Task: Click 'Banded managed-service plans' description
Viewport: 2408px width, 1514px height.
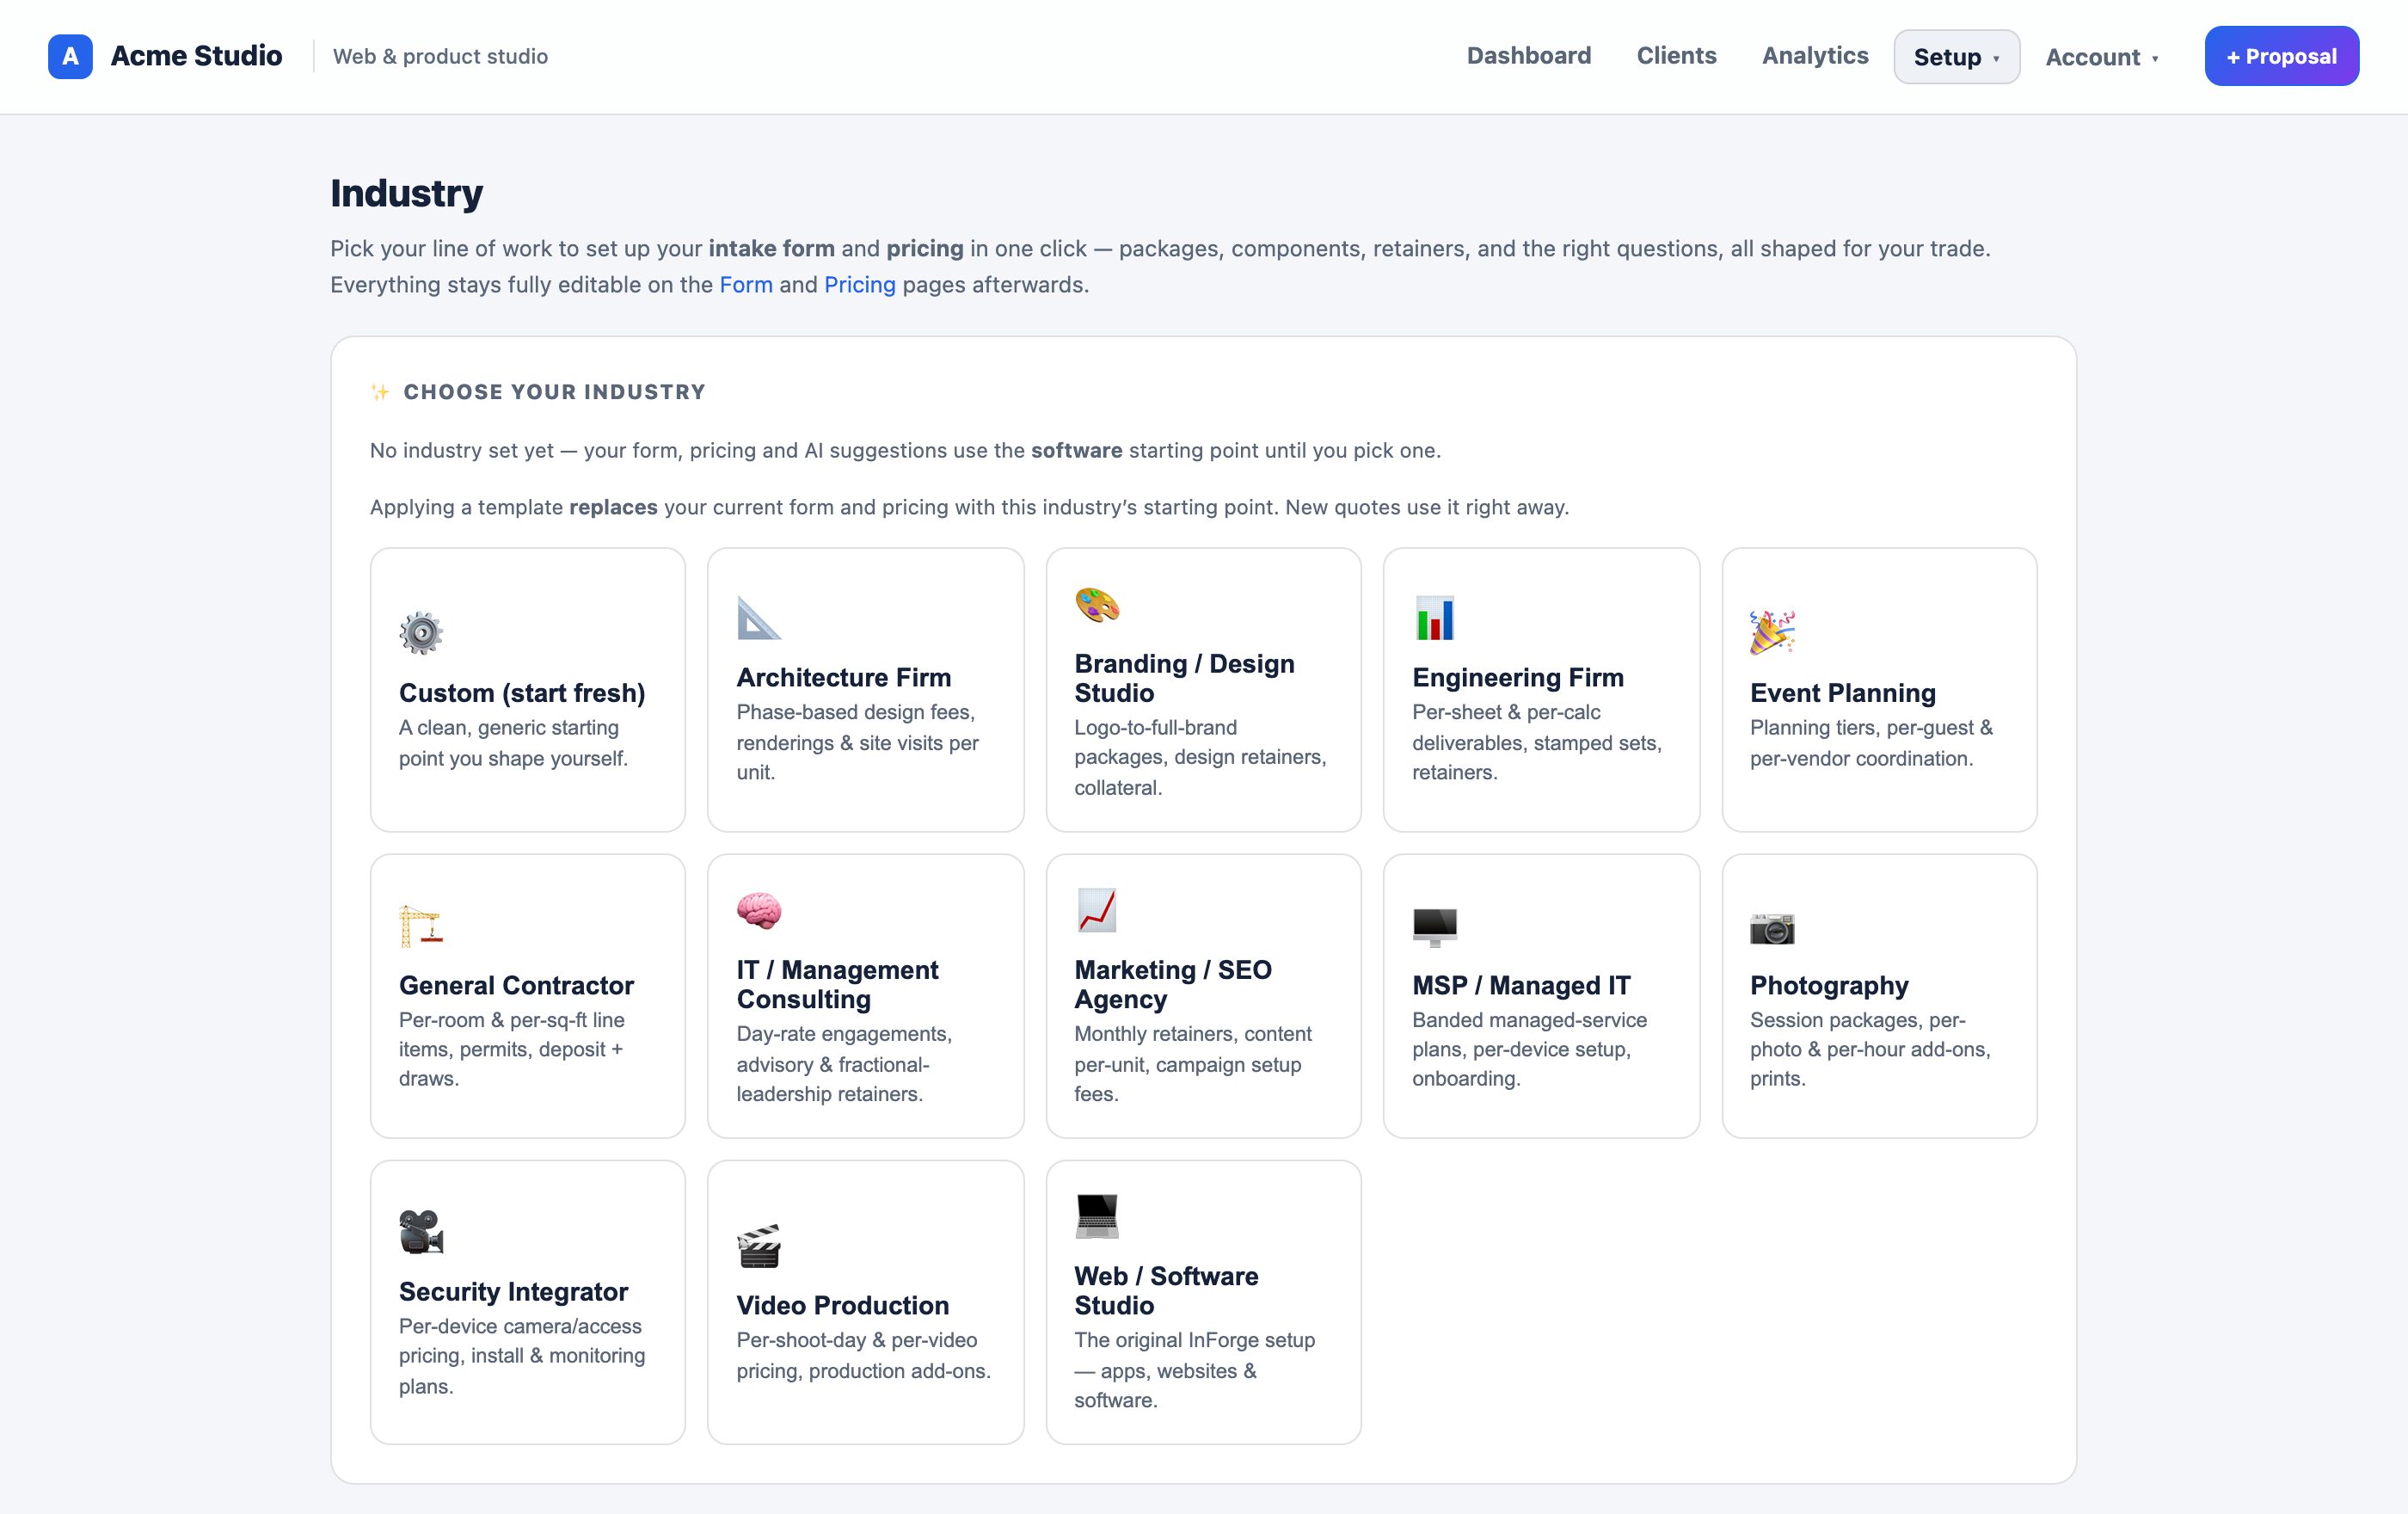Action: [1529, 1049]
